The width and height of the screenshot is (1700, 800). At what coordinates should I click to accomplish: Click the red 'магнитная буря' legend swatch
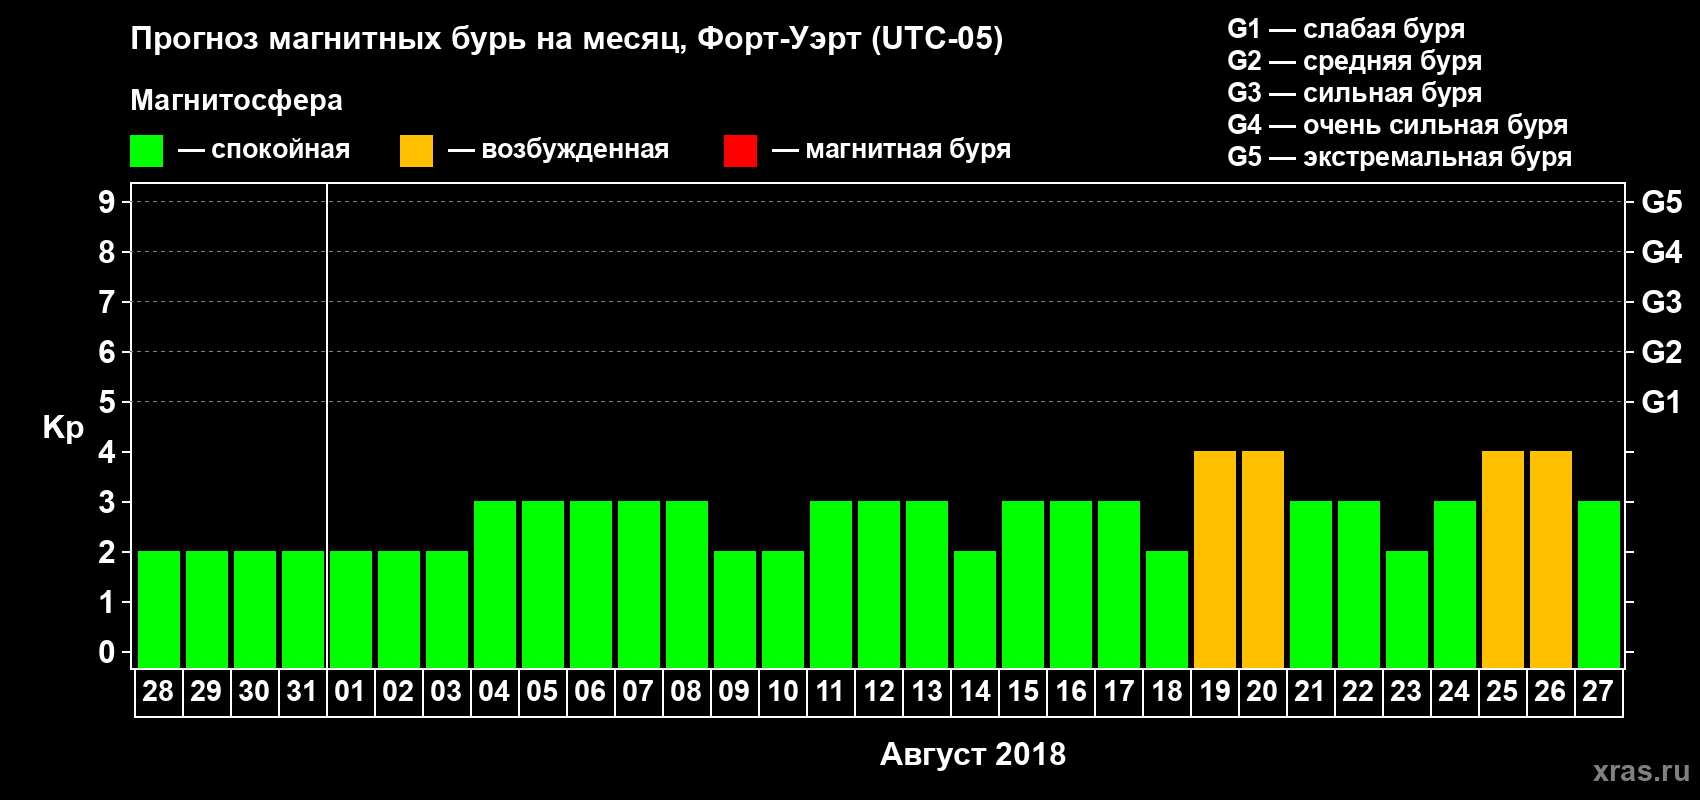click(x=740, y=151)
